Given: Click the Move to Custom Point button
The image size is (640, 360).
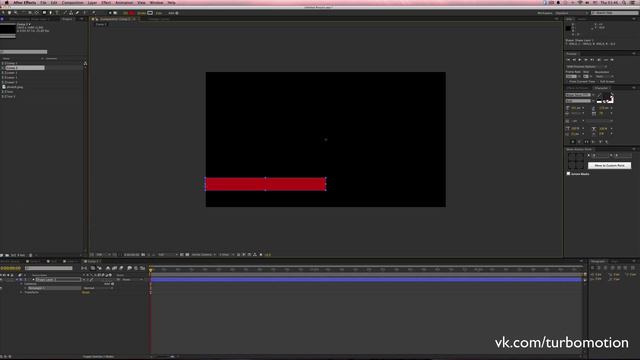Looking at the screenshot, I should pyautogui.click(x=609, y=165).
